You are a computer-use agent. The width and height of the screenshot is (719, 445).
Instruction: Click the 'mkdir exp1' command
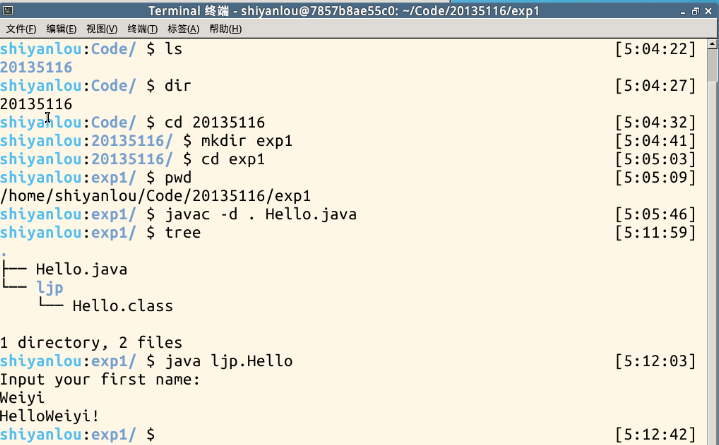click(x=247, y=141)
